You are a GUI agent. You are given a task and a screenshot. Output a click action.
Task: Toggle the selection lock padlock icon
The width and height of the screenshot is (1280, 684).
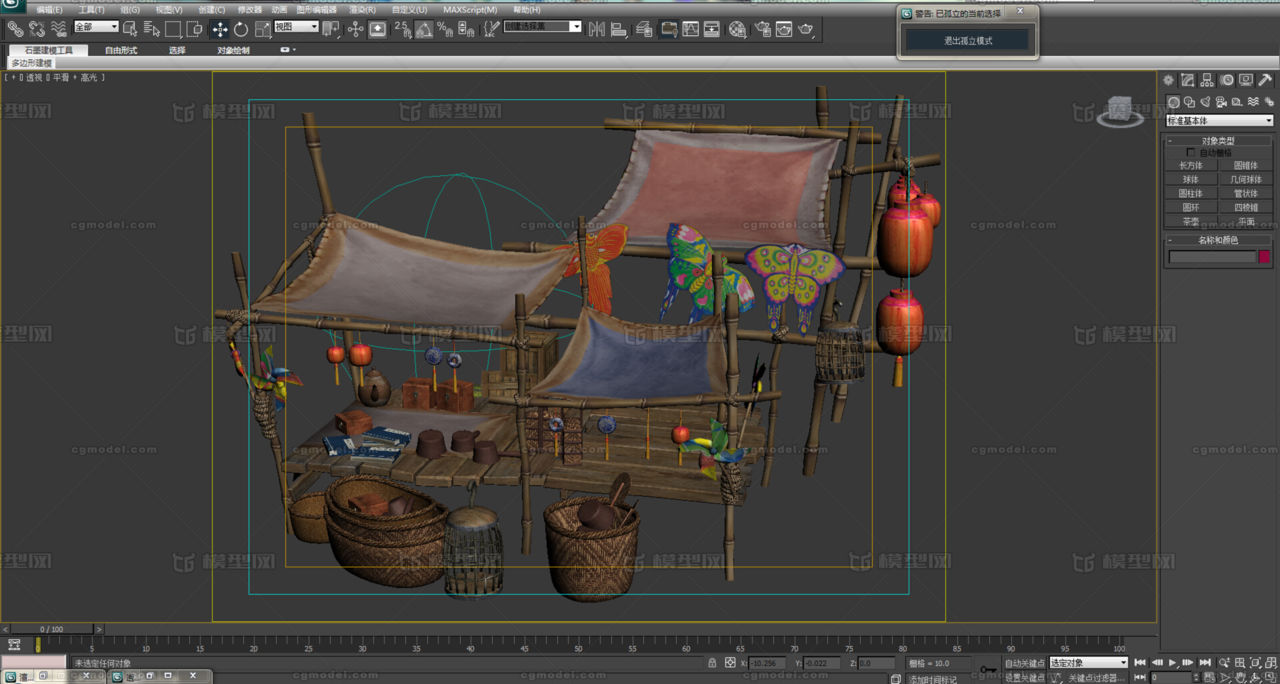tap(712, 663)
